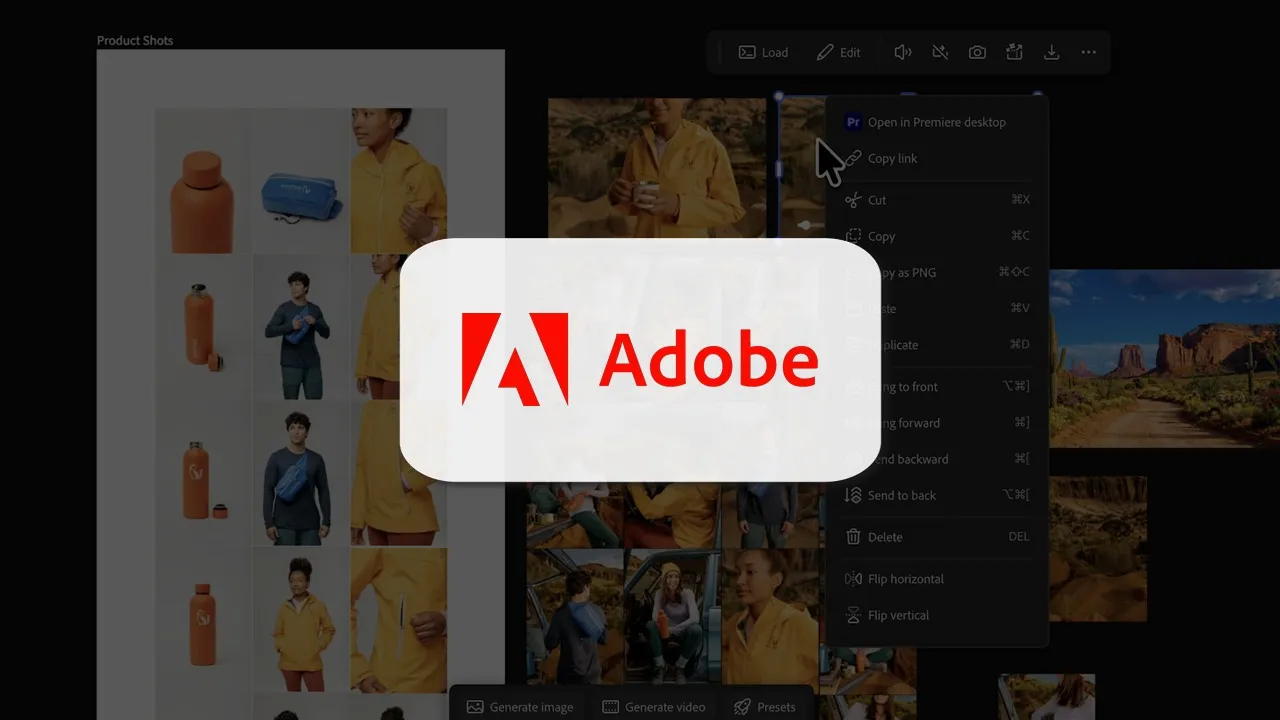Image resolution: width=1280 pixels, height=720 pixels.
Task: Click the Load button in toolbar
Action: pyautogui.click(x=764, y=52)
